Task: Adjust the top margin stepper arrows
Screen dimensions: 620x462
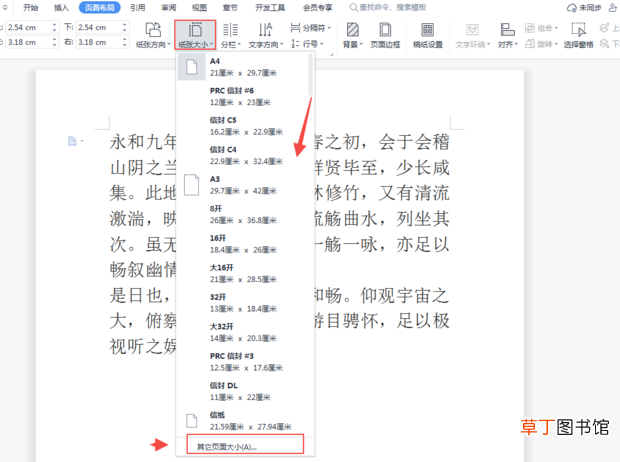Action: (x=55, y=27)
